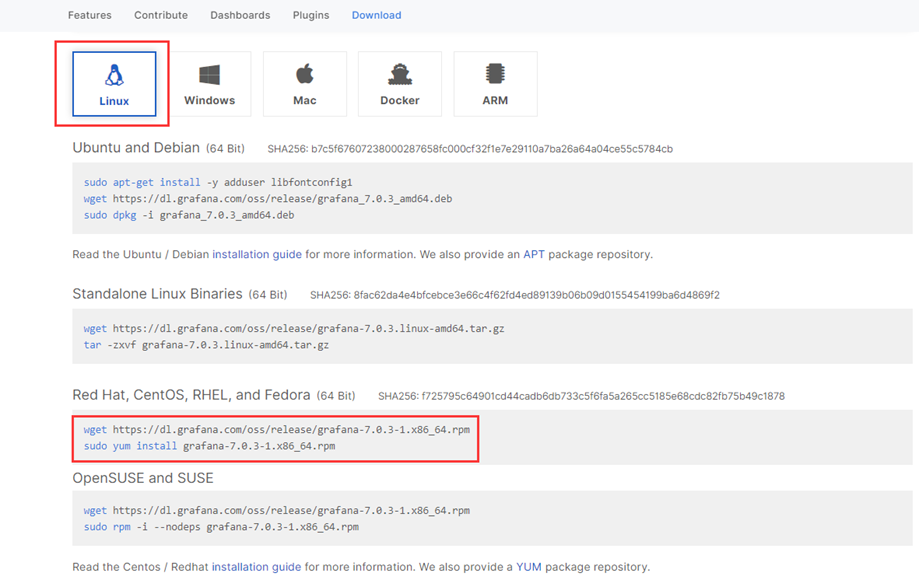
Task: Select the Linux penguin platform tile
Action: tap(114, 84)
